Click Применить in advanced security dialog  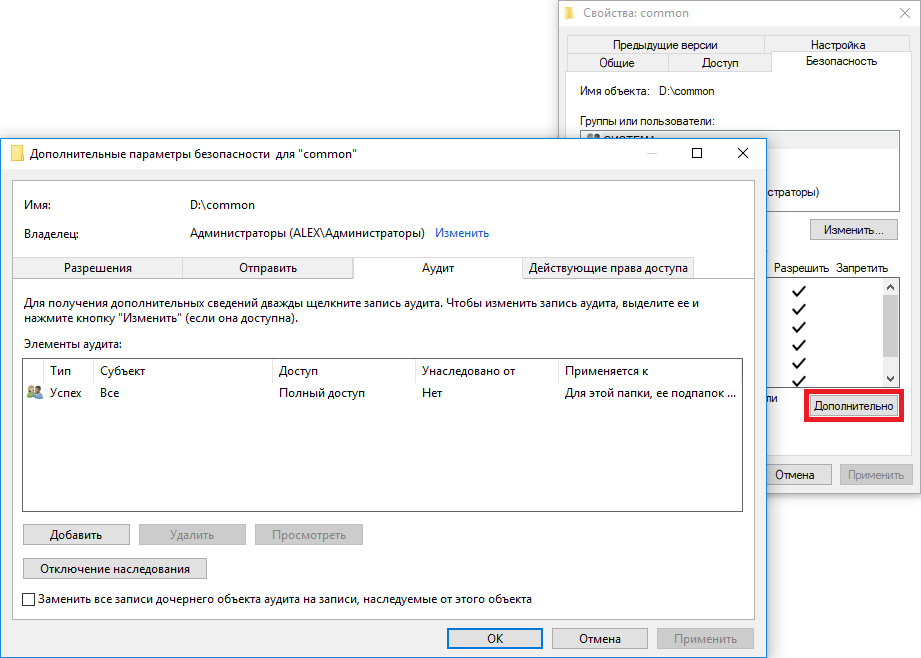tap(705, 639)
